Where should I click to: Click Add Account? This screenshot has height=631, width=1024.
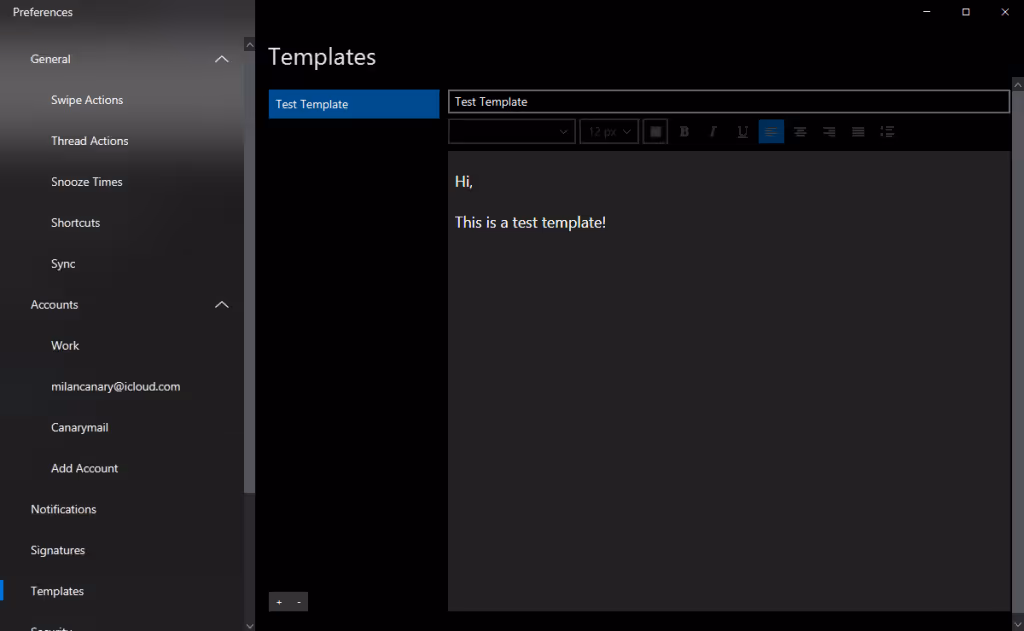coord(85,468)
